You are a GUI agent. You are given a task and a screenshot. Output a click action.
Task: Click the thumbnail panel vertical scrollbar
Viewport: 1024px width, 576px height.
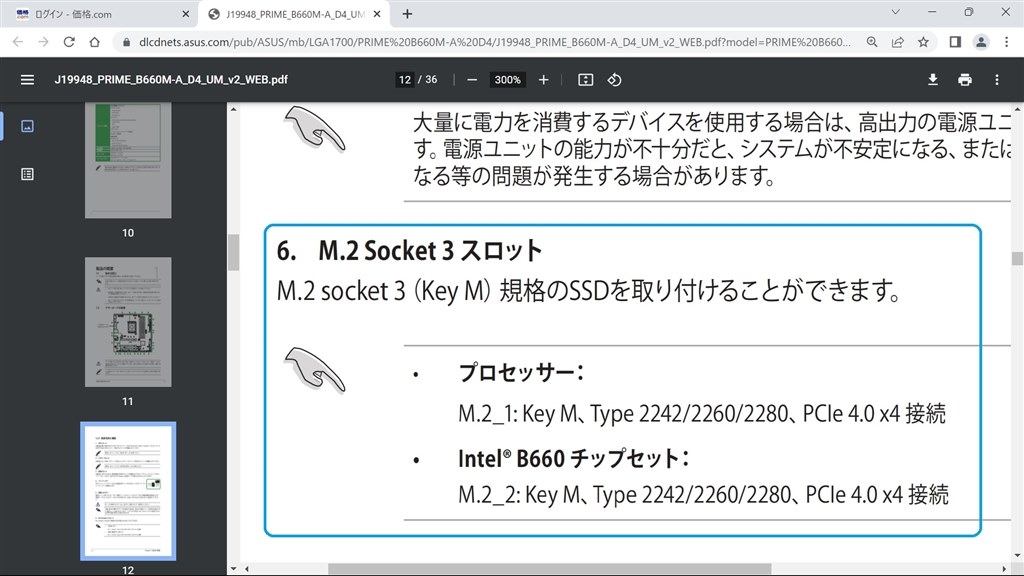pos(233,251)
